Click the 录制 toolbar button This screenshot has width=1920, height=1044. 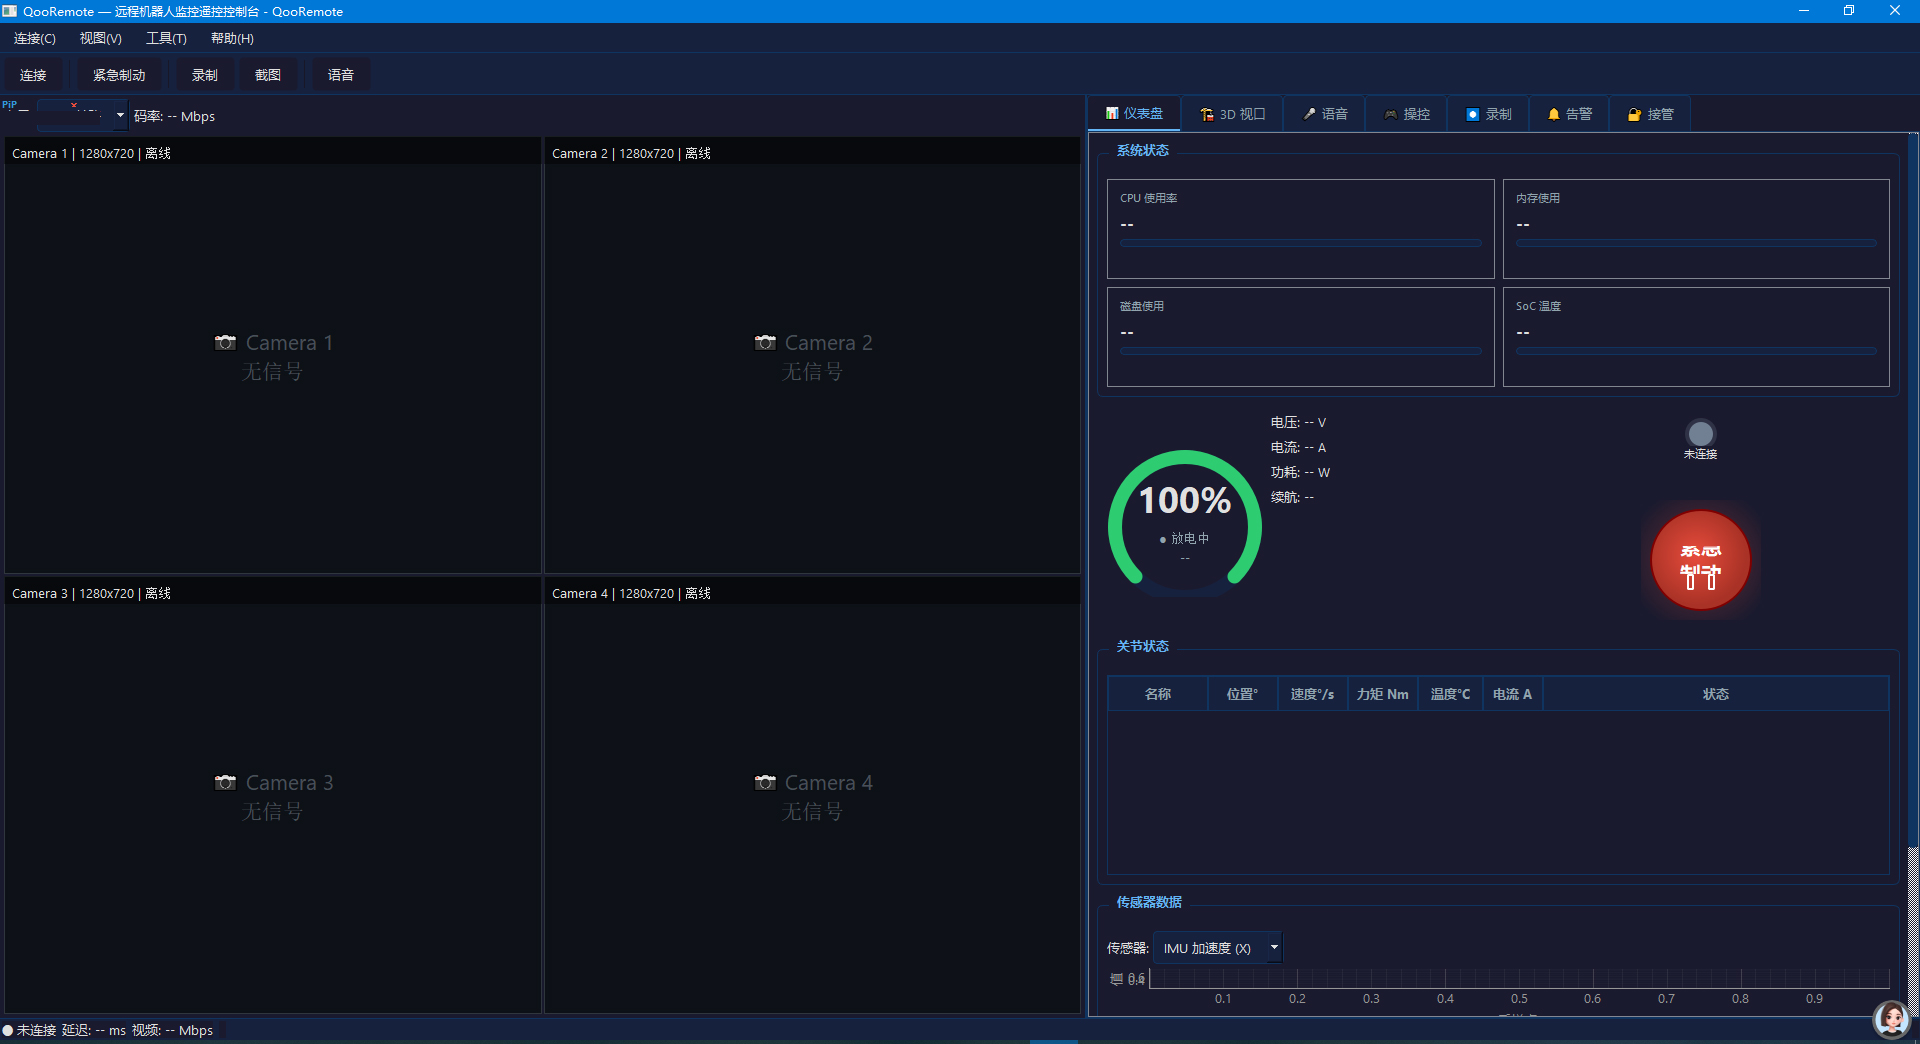coord(205,75)
